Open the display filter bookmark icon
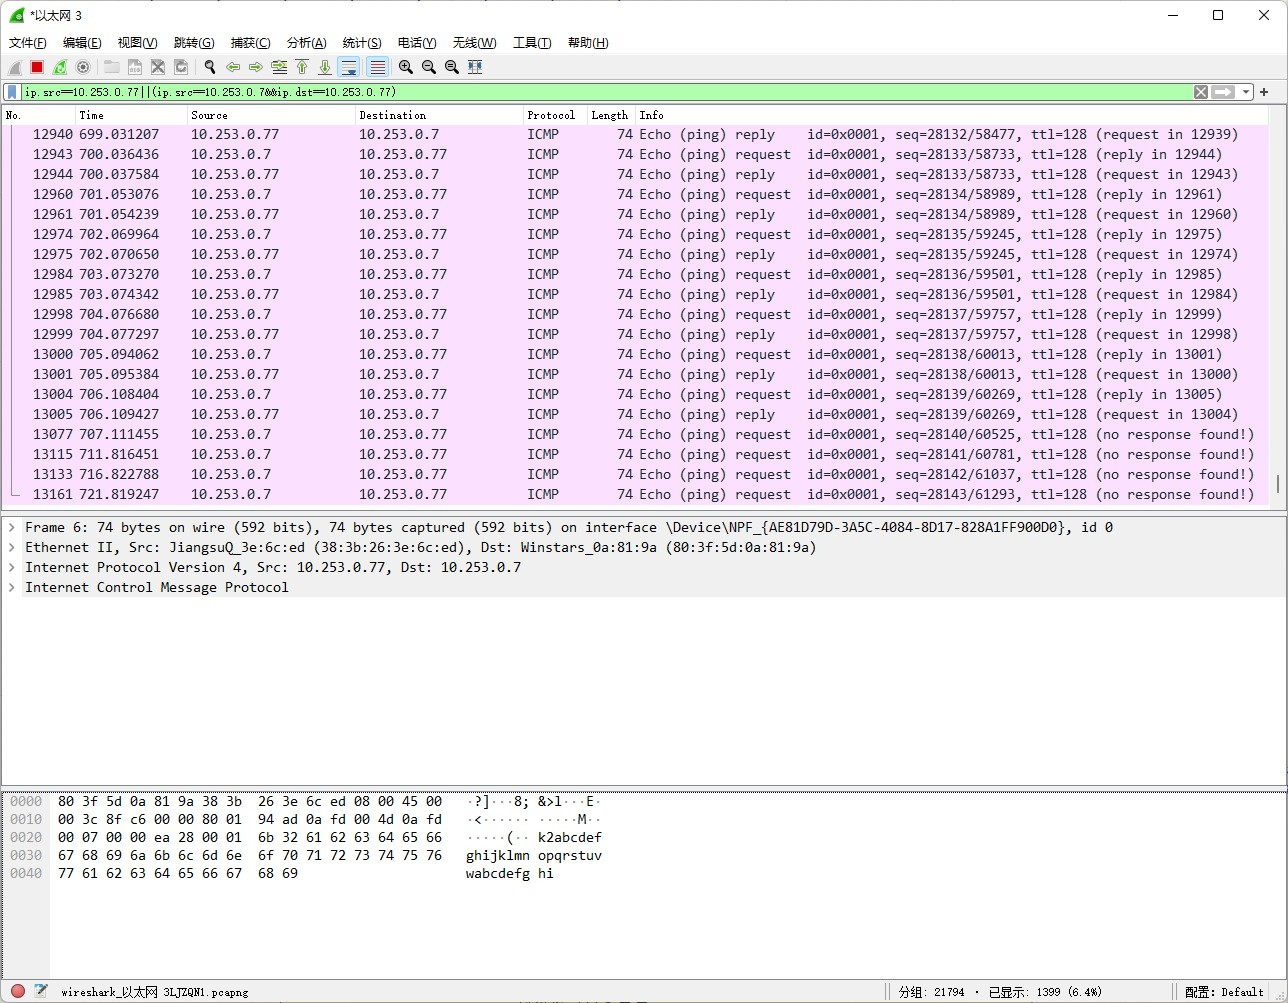1288x1003 pixels. coord(12,92)
